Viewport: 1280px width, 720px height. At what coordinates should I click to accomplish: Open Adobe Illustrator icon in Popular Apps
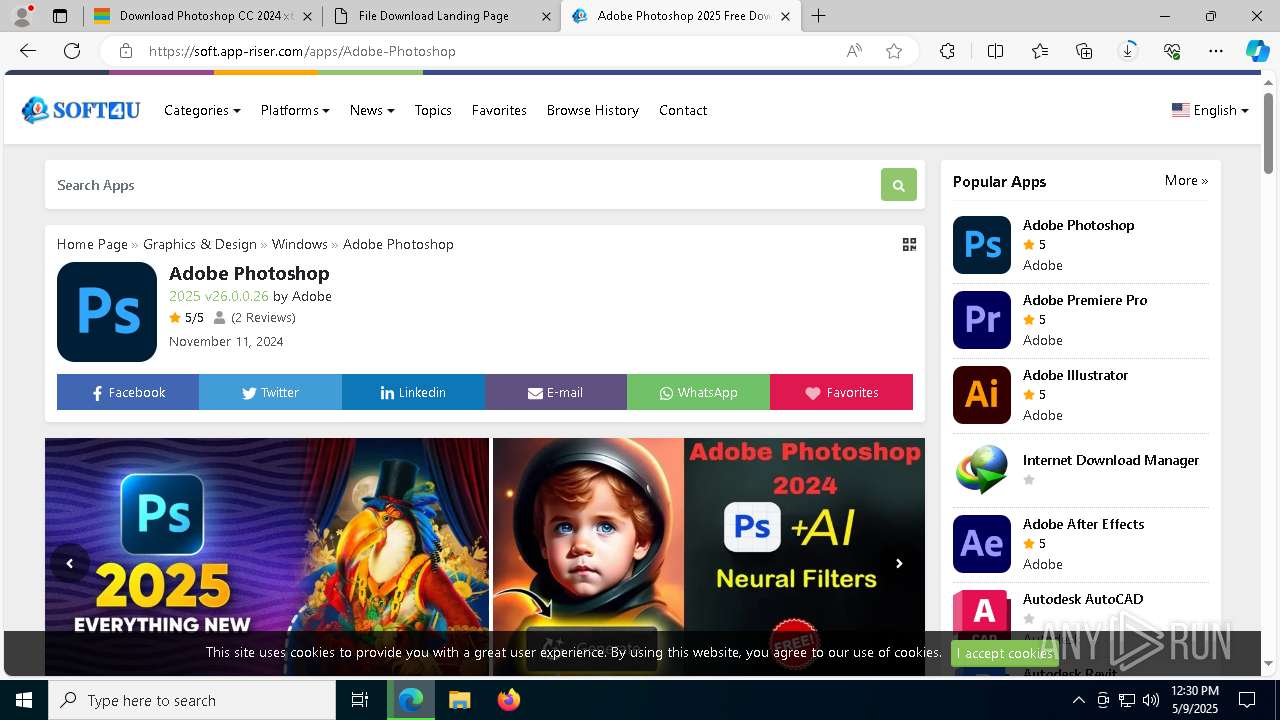point(982,395)
